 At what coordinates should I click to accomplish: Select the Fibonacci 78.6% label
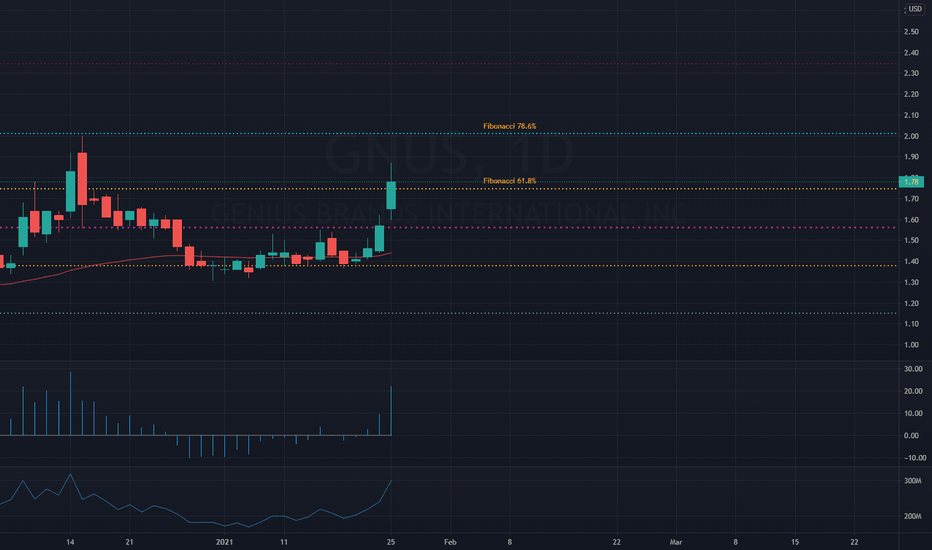[509, 126]
